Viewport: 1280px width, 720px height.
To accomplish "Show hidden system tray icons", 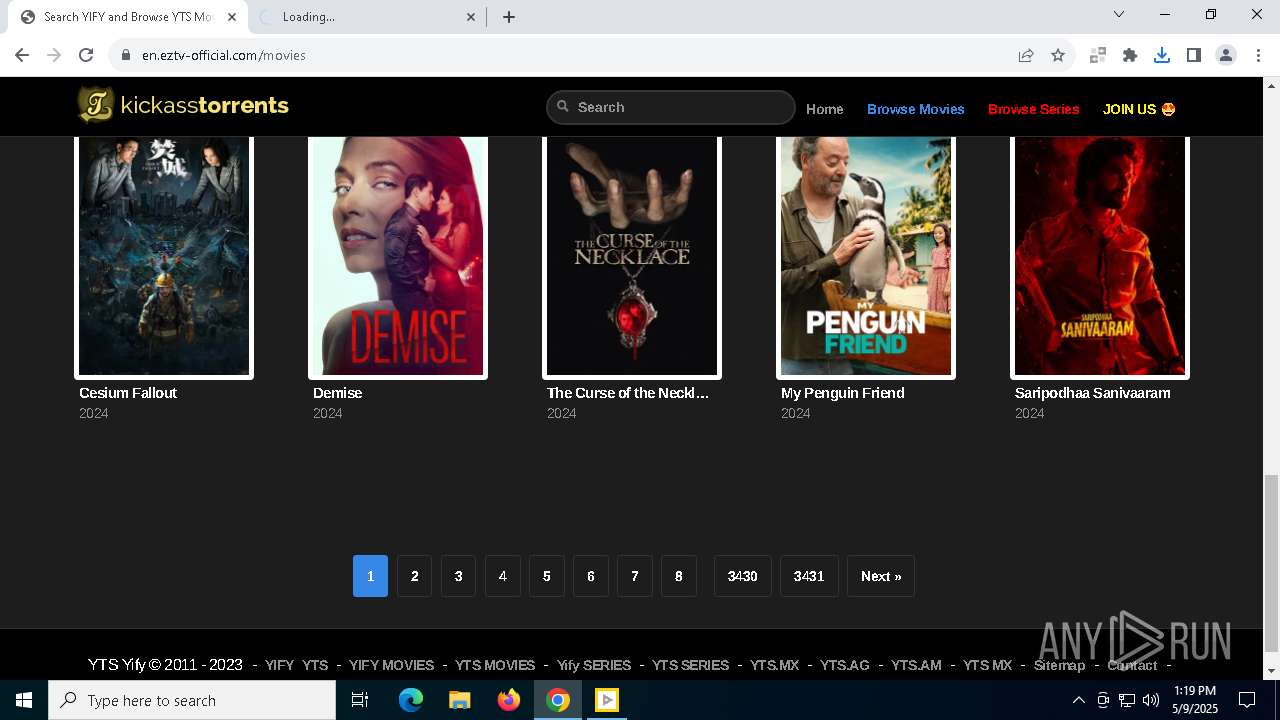I will pyautogui.click(x=1078, y=700).
